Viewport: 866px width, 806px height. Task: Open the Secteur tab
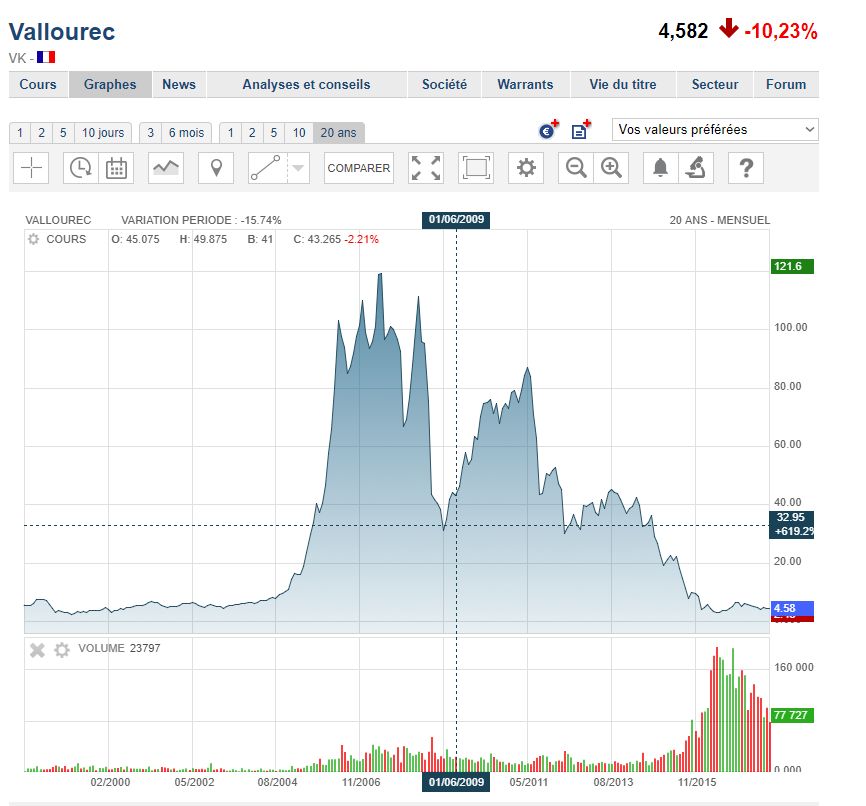[715, 85]
